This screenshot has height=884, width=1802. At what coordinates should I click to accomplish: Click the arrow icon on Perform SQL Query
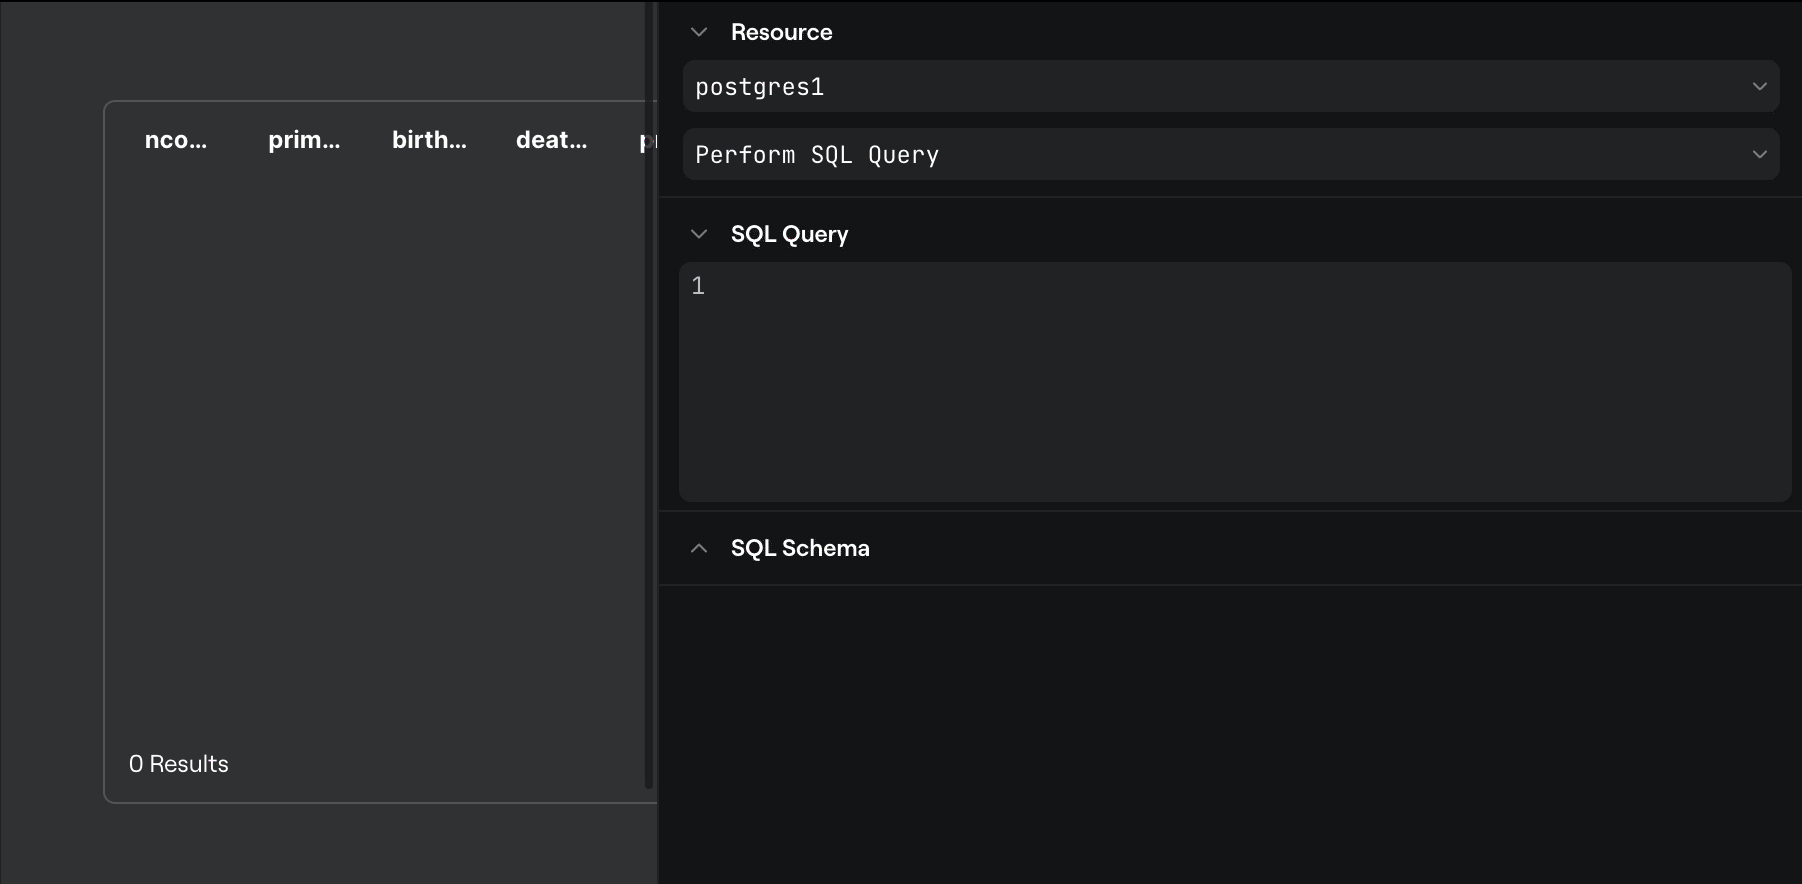click(x=1759, y=155)
